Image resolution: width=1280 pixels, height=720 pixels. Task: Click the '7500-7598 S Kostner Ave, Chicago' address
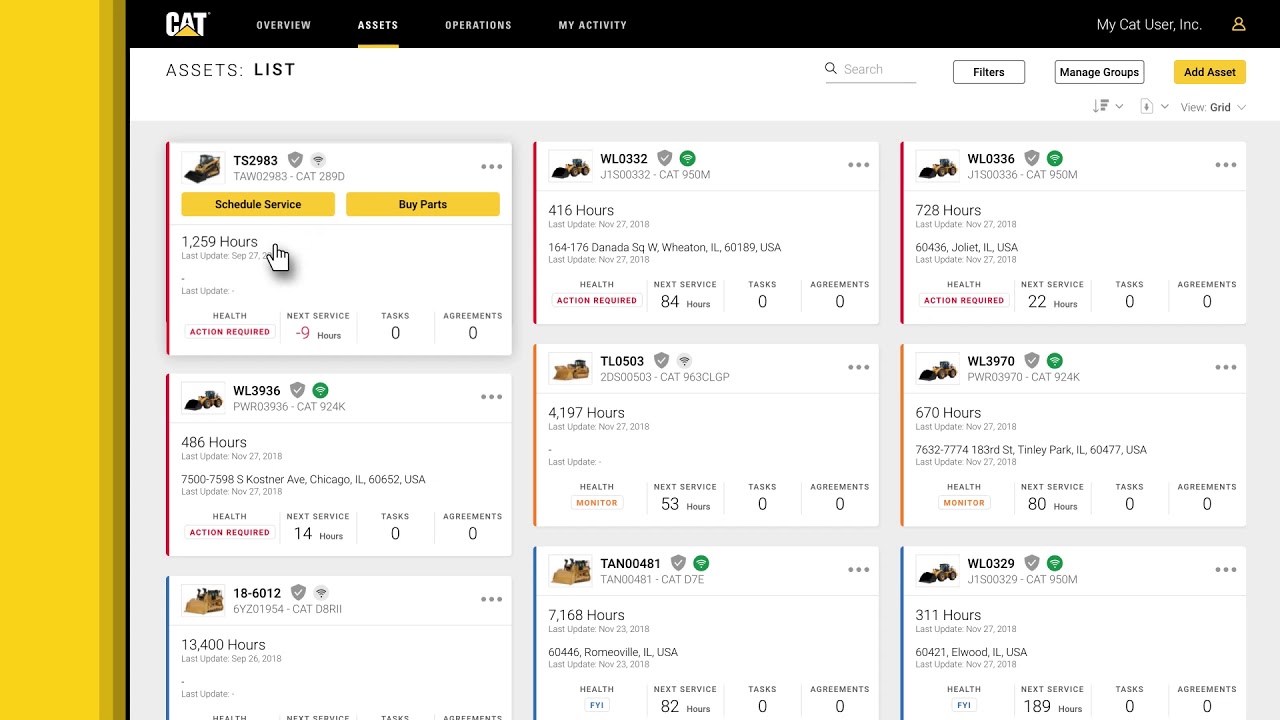pyautogui.click(x=303, y=479)
